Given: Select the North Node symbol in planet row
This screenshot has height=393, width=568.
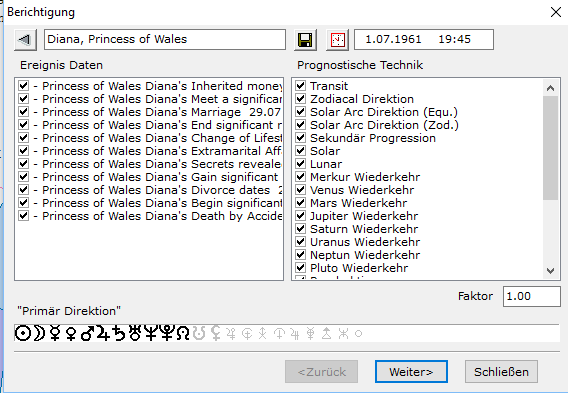Looking at the screenshot, I should 183,334.
